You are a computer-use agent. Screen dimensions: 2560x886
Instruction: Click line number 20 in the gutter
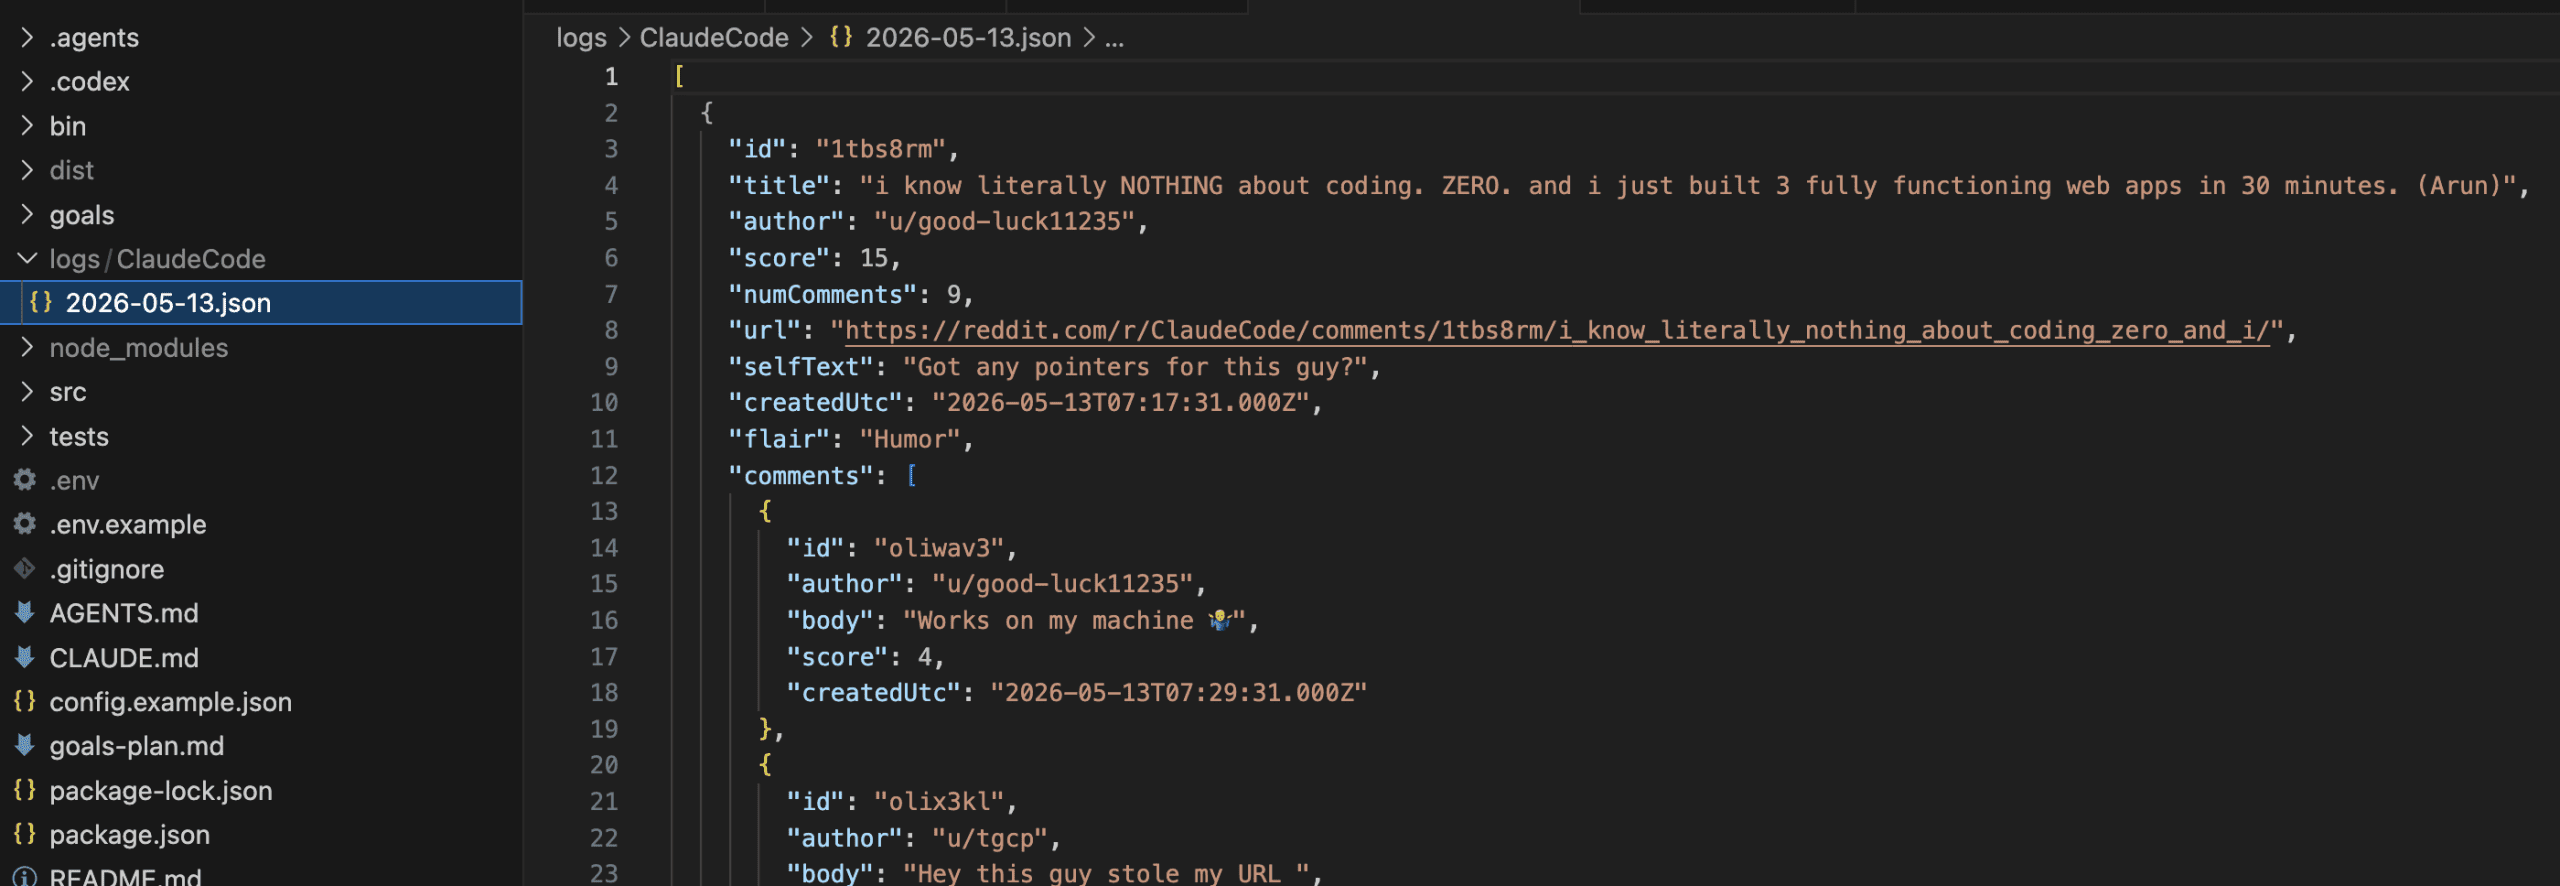coord(604,765)
